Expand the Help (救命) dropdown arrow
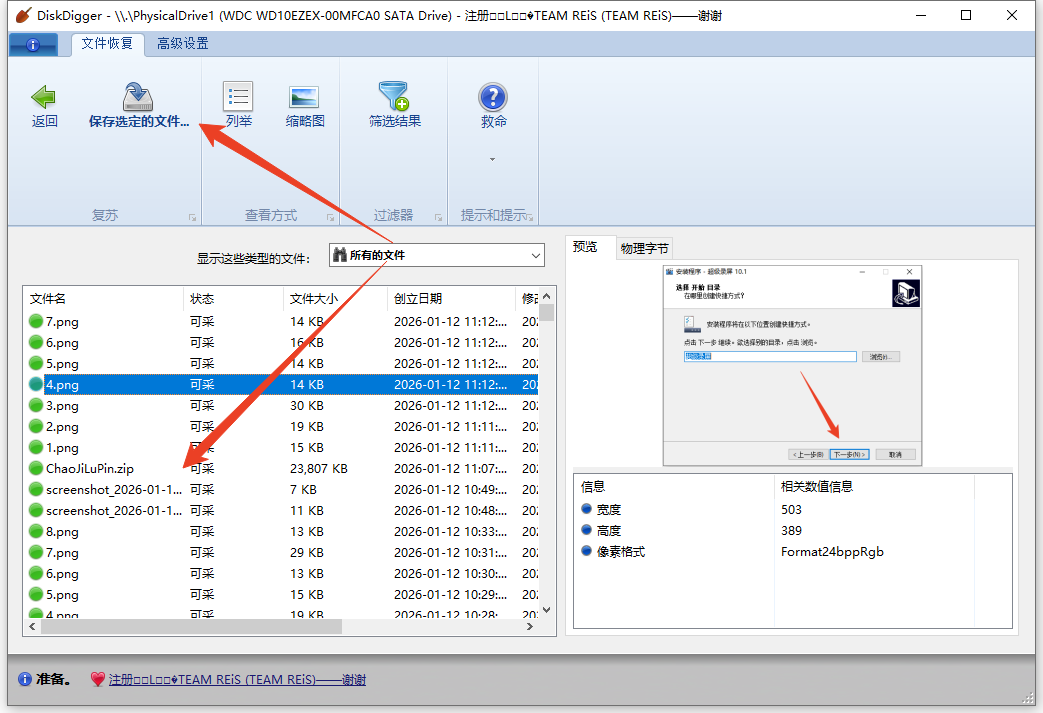This screenshot has width=1043, height=713. tap(492, 159)
